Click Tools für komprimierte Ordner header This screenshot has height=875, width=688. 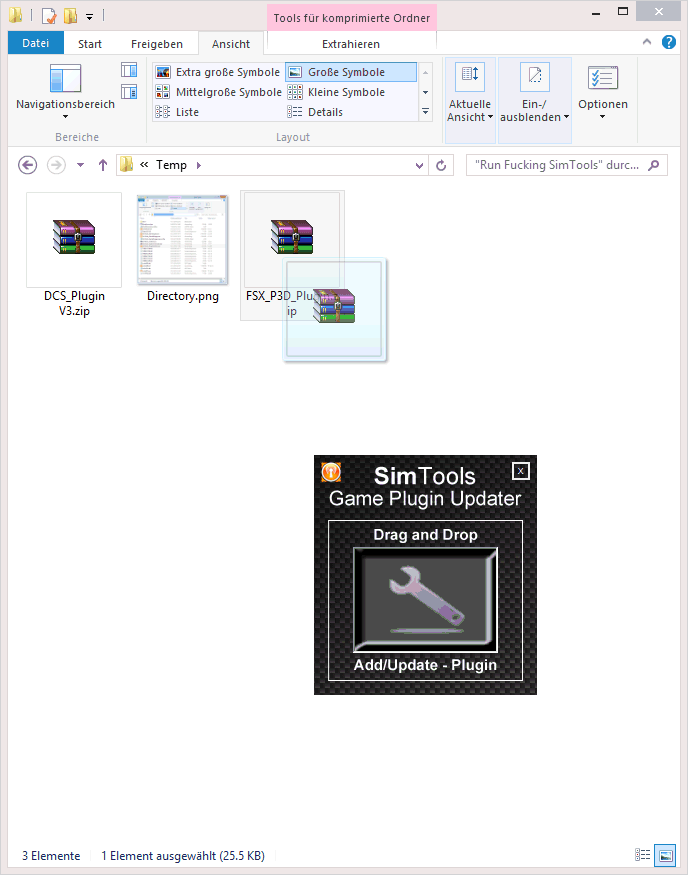352,18
